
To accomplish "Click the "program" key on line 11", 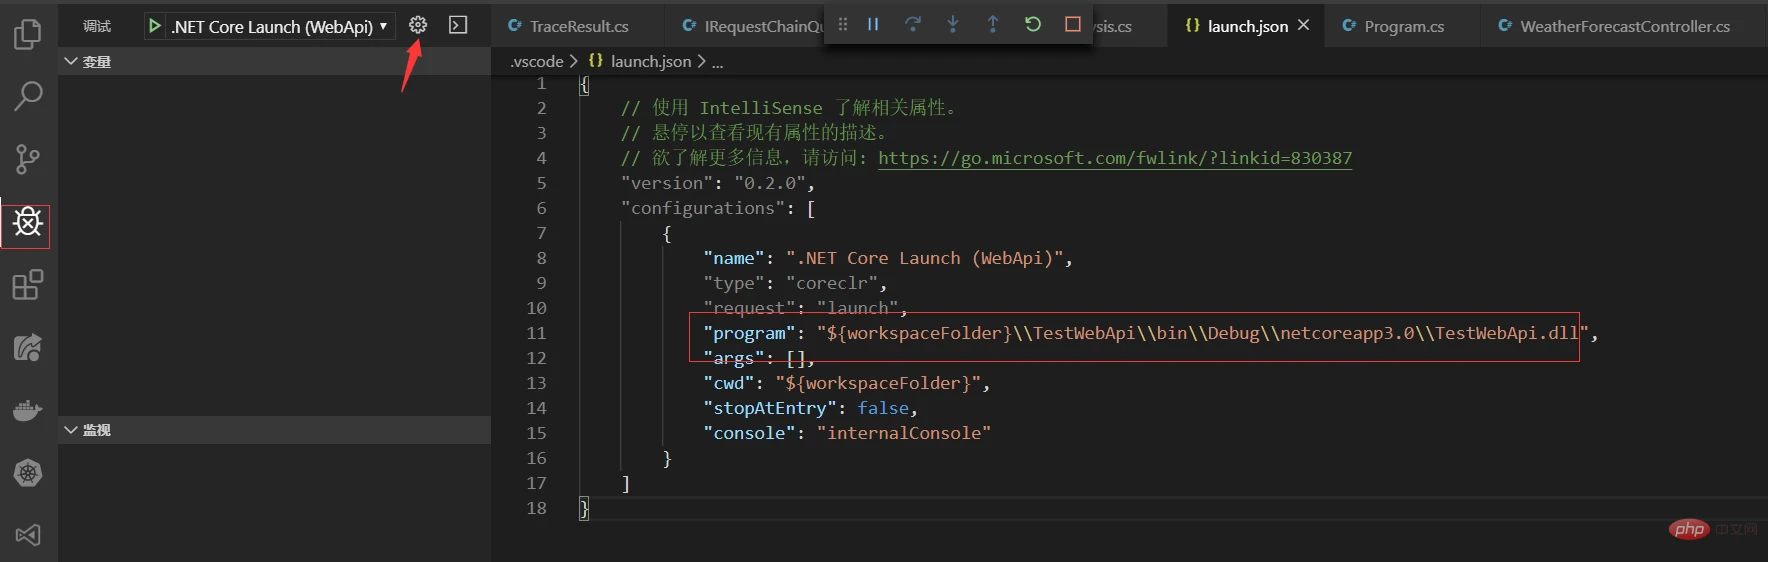I will coord(749,333).
